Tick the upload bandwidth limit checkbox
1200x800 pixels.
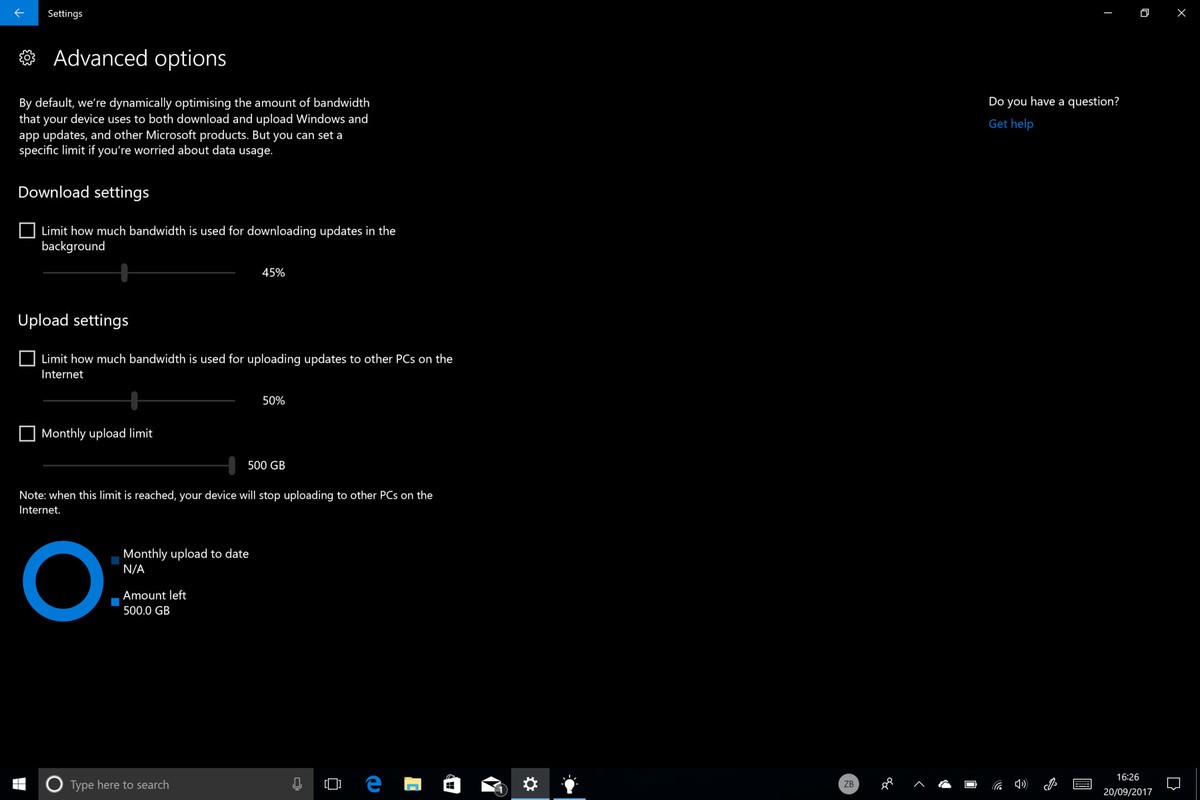tap(27, 359)
